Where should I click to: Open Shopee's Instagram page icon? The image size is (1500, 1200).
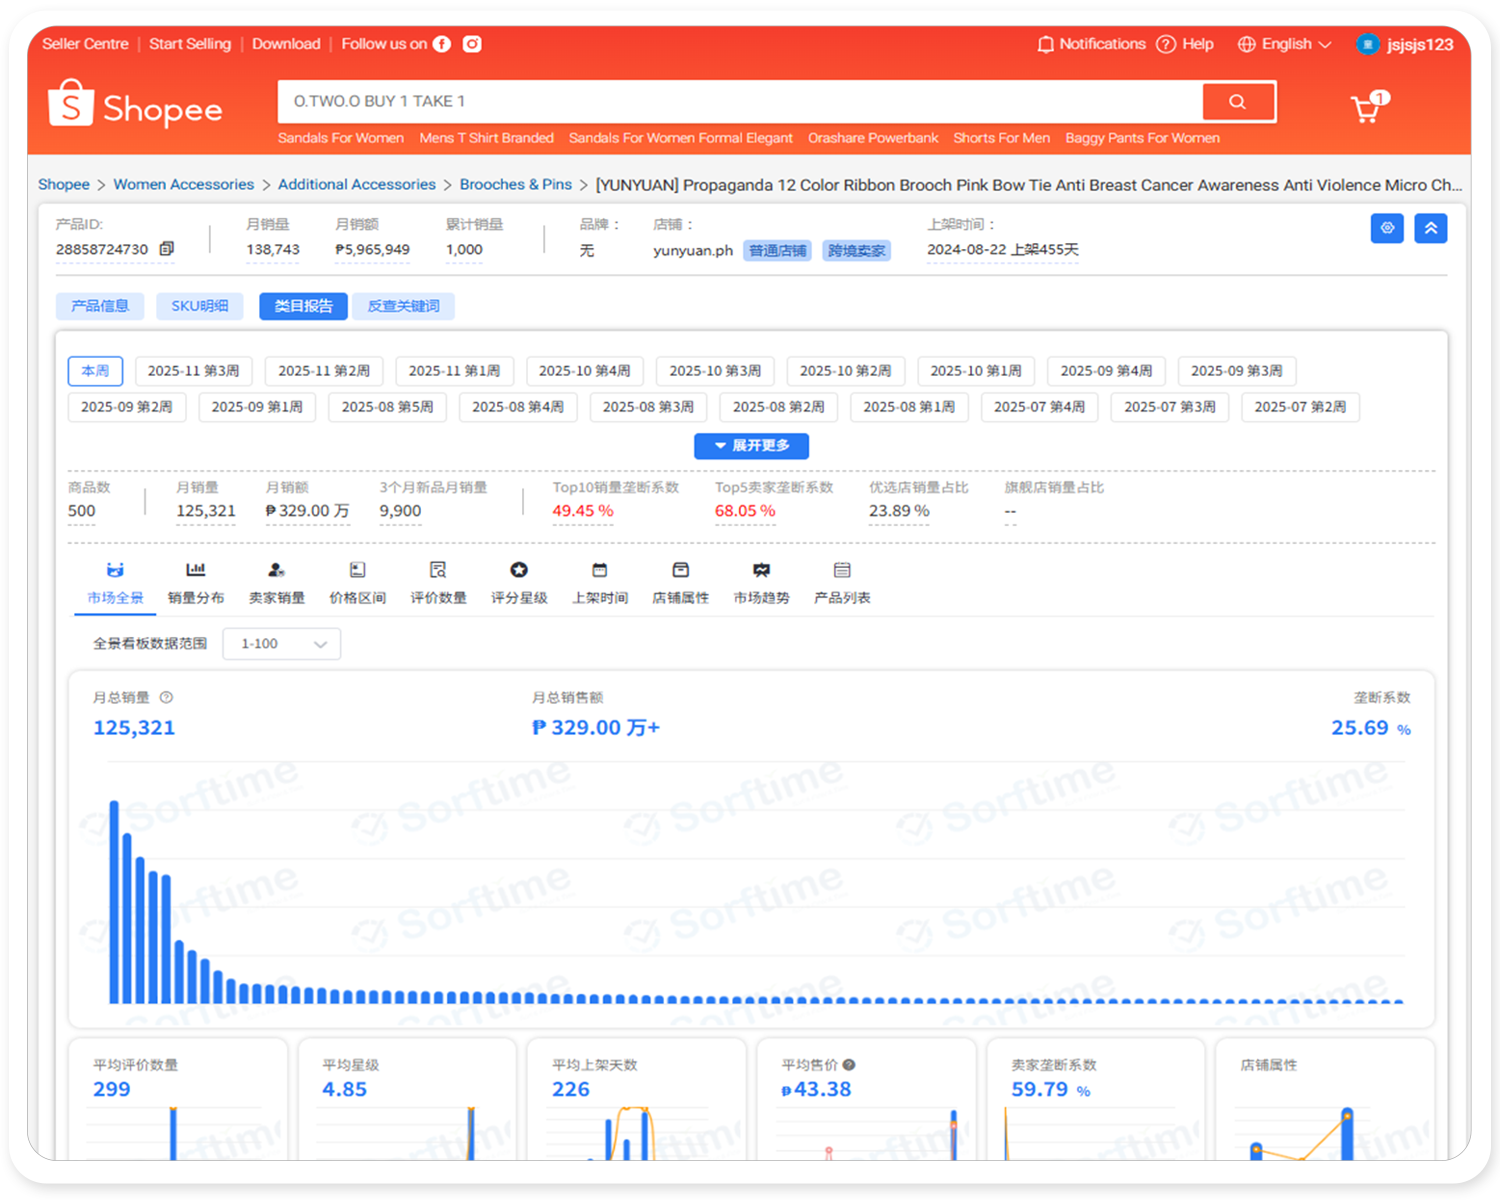472,44
